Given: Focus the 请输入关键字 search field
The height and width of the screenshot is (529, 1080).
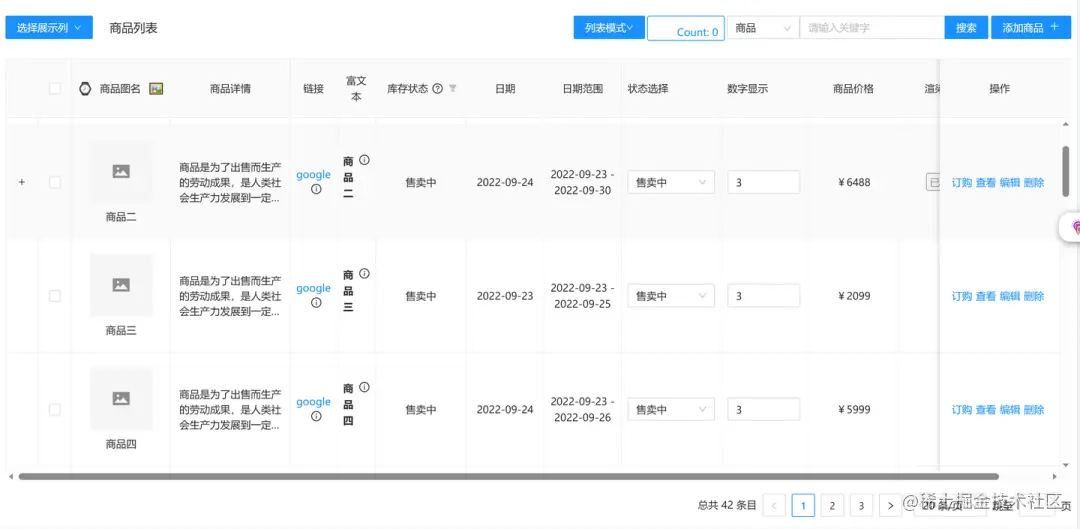Looking at the screenshot, I should click(872, 28).
